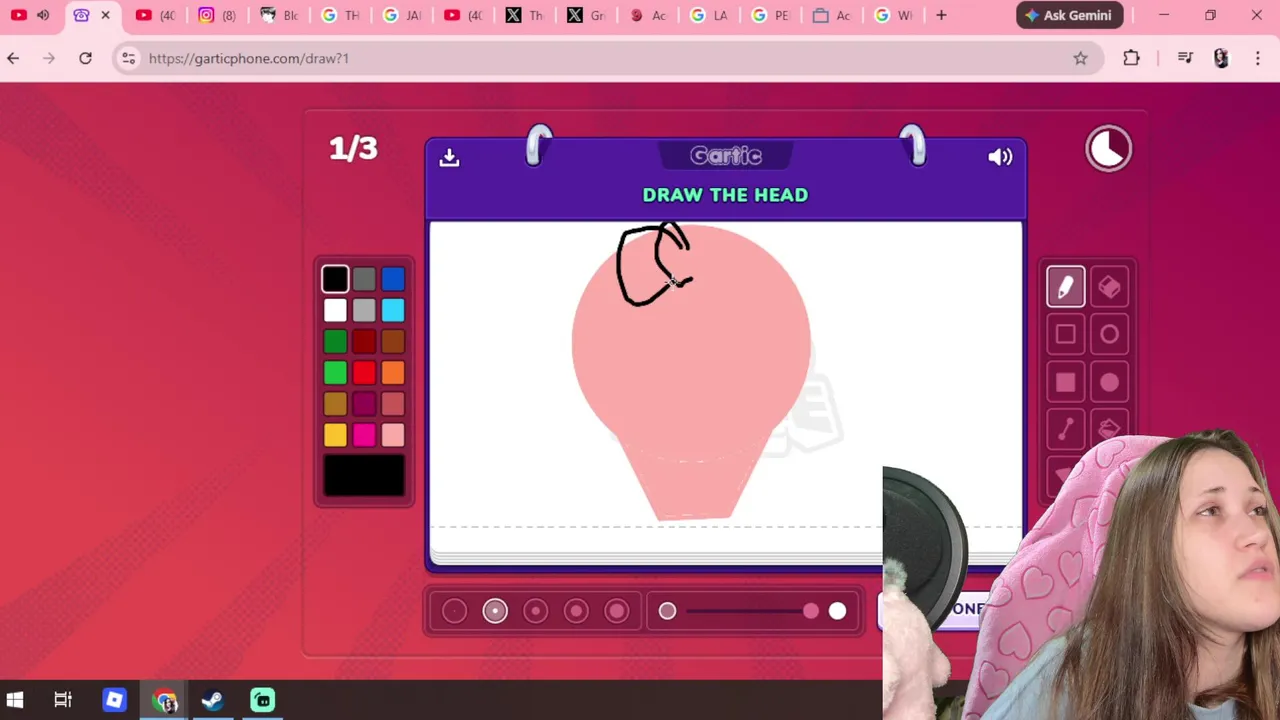Pick the filled ellipse tool
1280x720 pixels.
[x=1109, y=382]
